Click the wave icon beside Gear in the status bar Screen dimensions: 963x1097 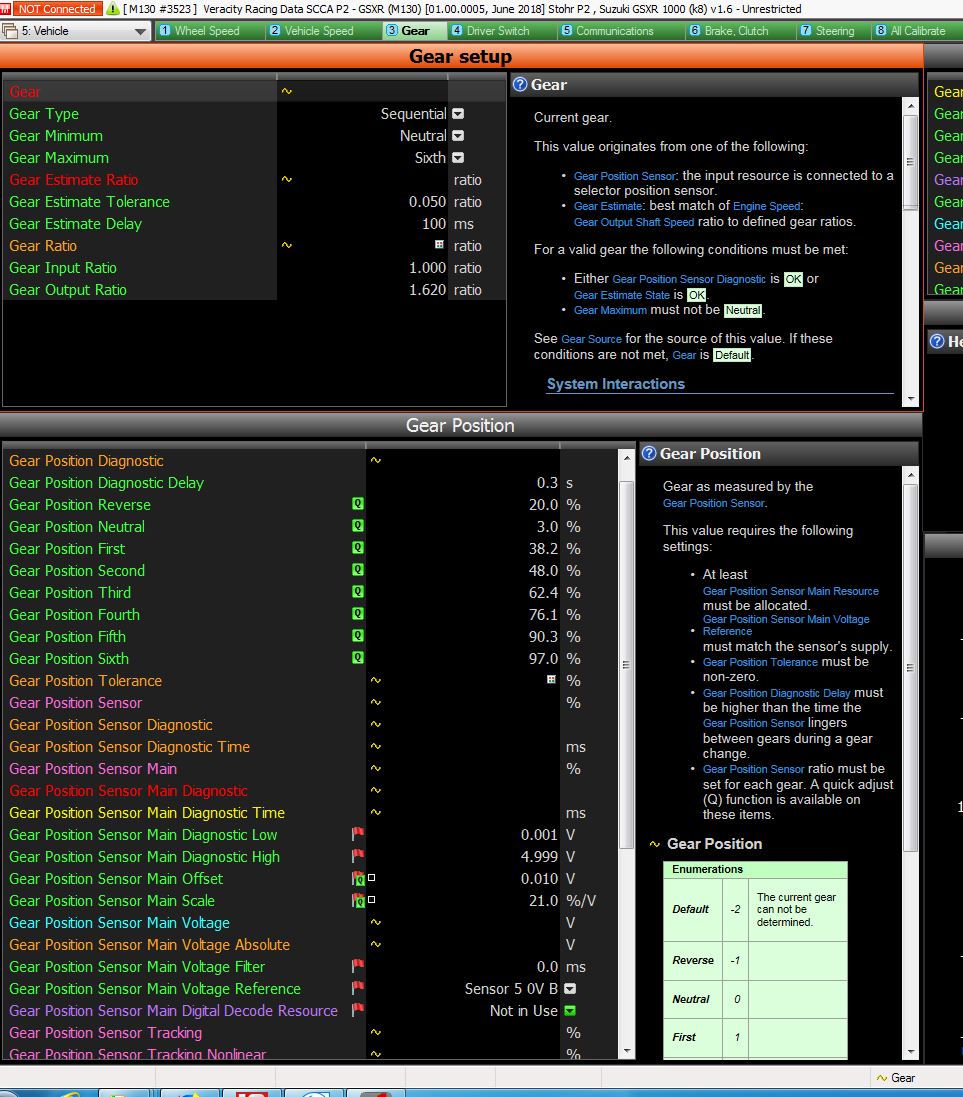882,1078
